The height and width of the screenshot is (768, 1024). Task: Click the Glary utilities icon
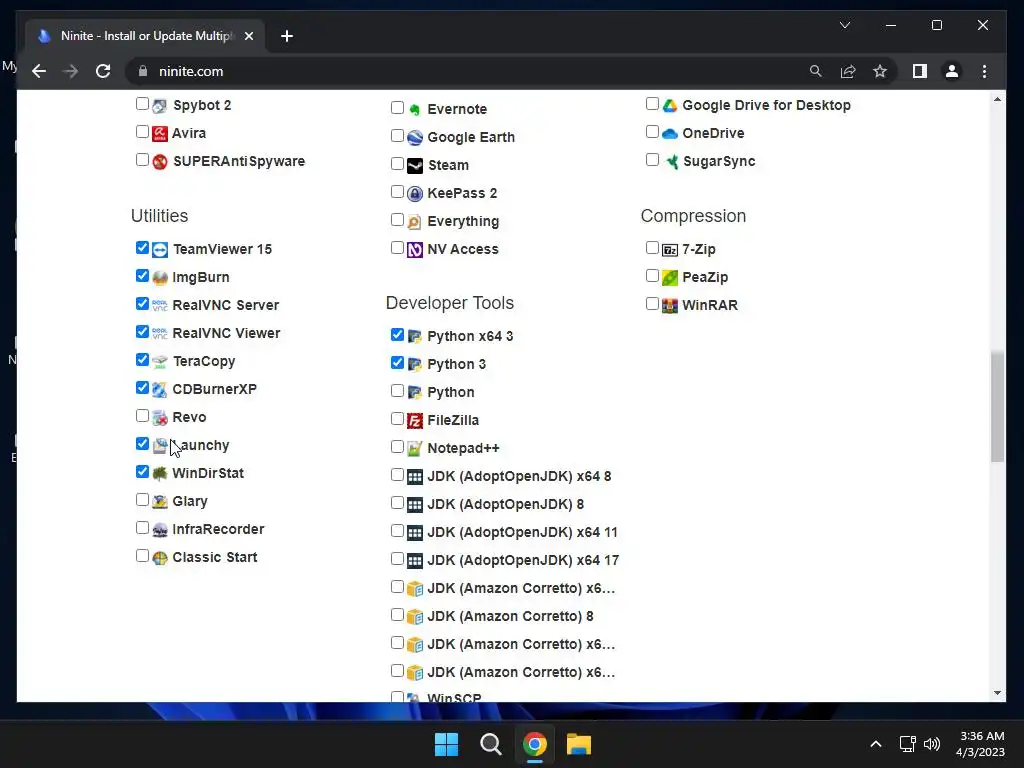pos(160,502)
